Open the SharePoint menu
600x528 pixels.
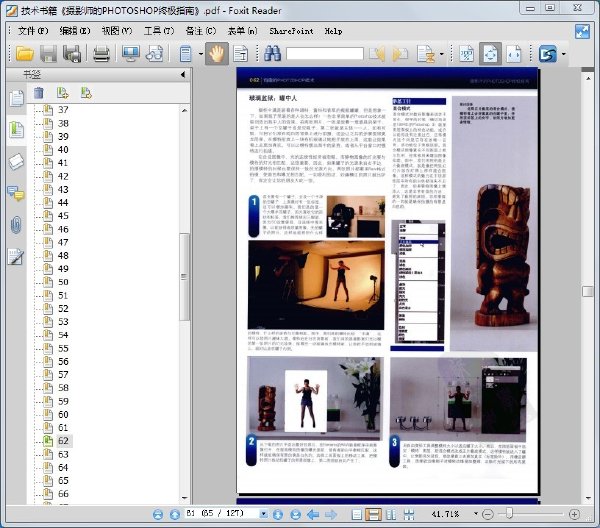(x=291, y=31)
